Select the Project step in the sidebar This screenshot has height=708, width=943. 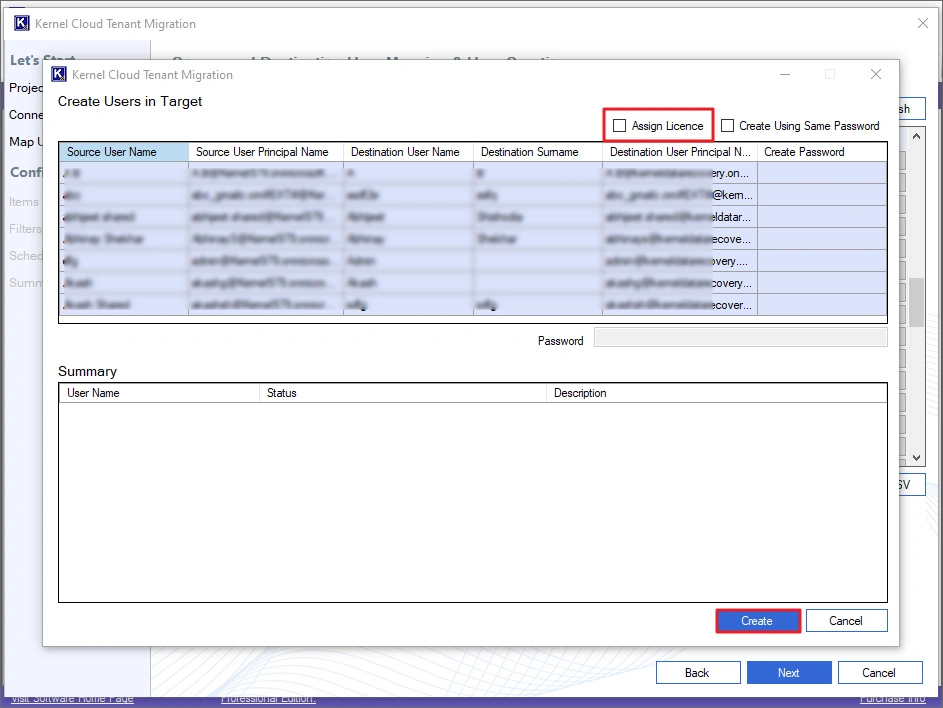[x=25, y=88]
